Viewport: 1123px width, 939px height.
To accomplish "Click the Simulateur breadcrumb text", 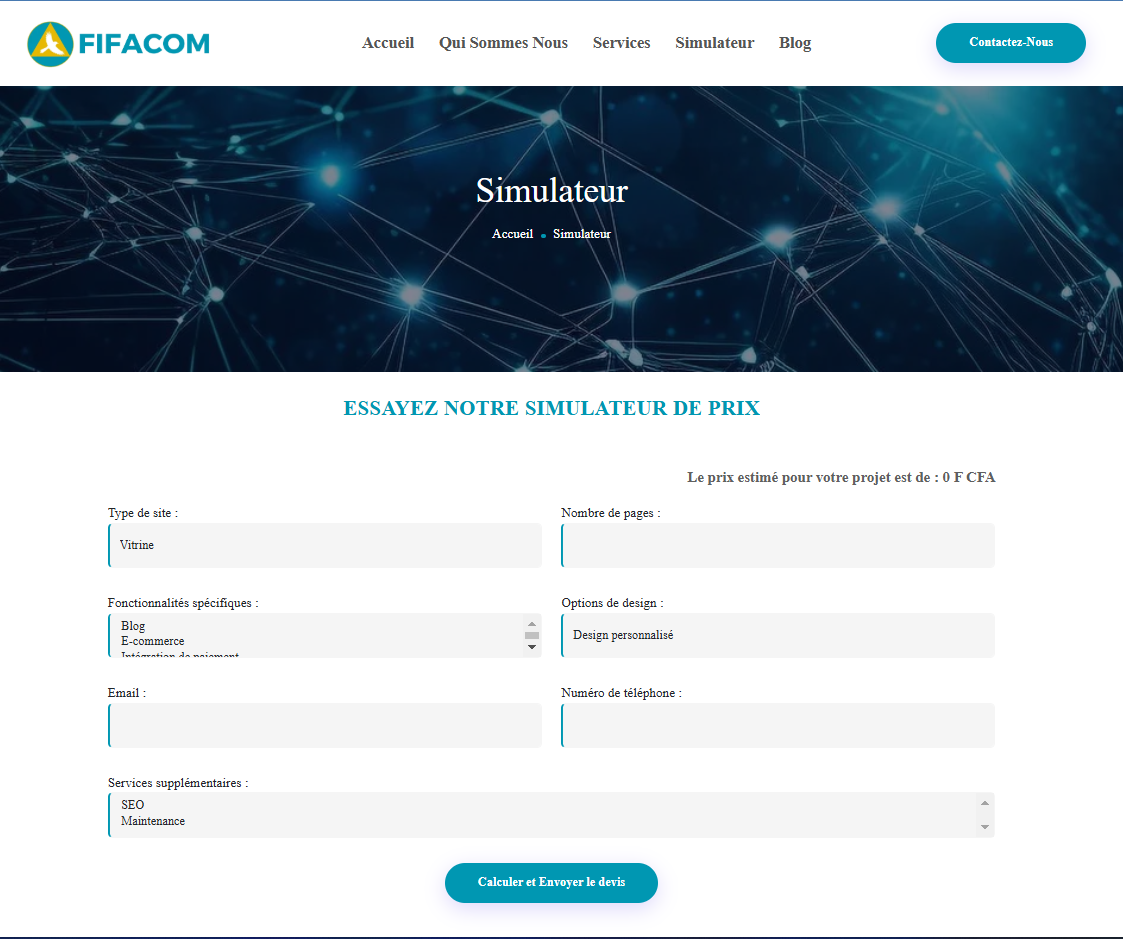I will [x=582, y=234].
